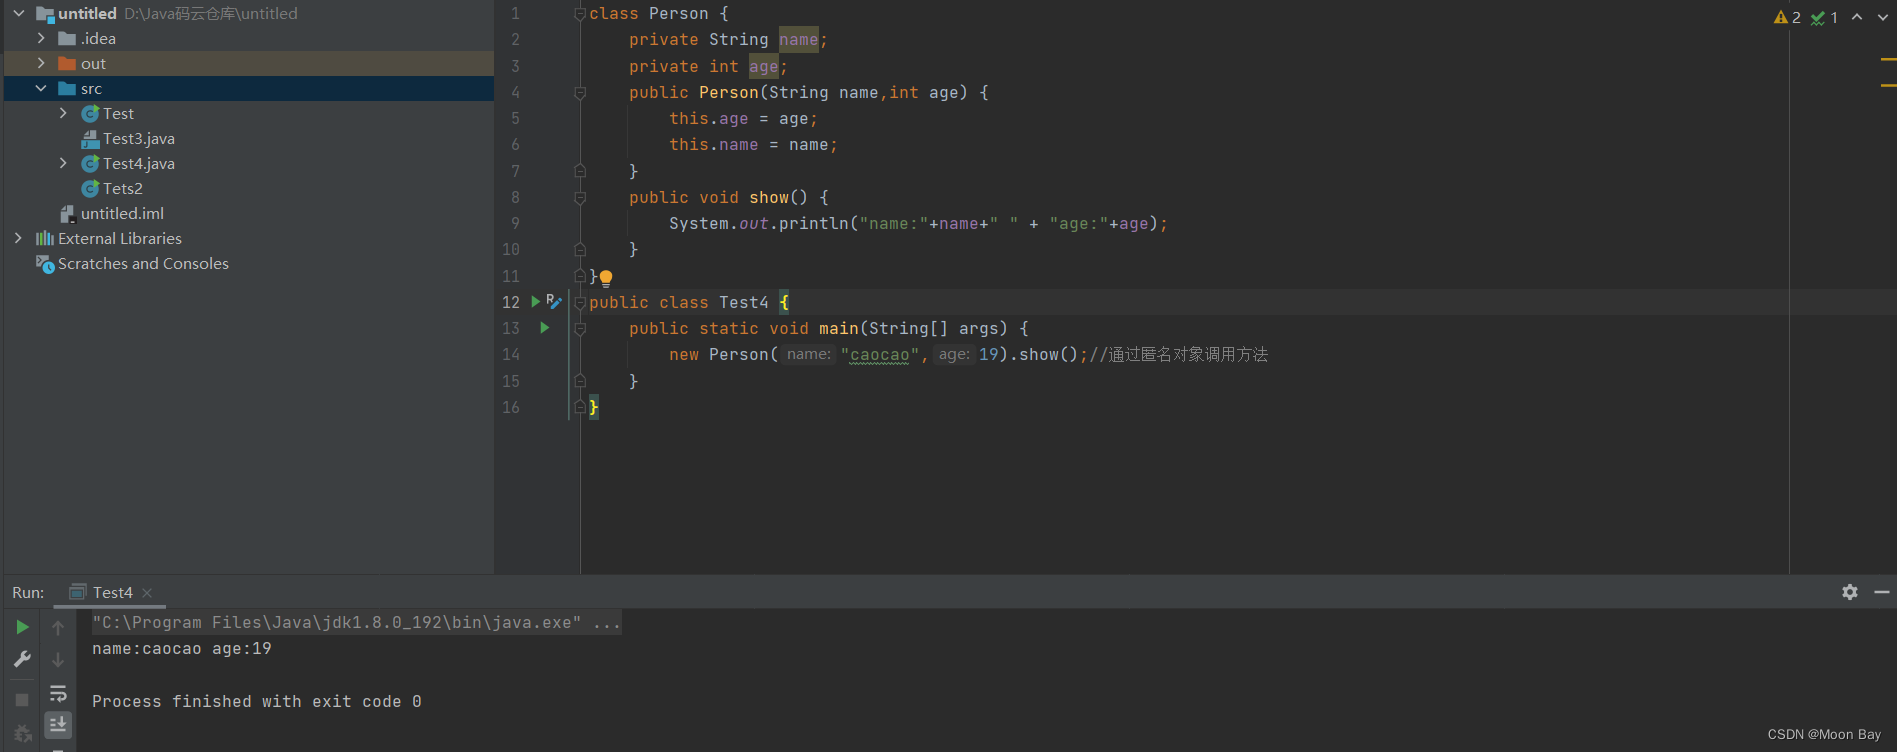Toggle soft-wrap in the Run console

coord(58,693)
